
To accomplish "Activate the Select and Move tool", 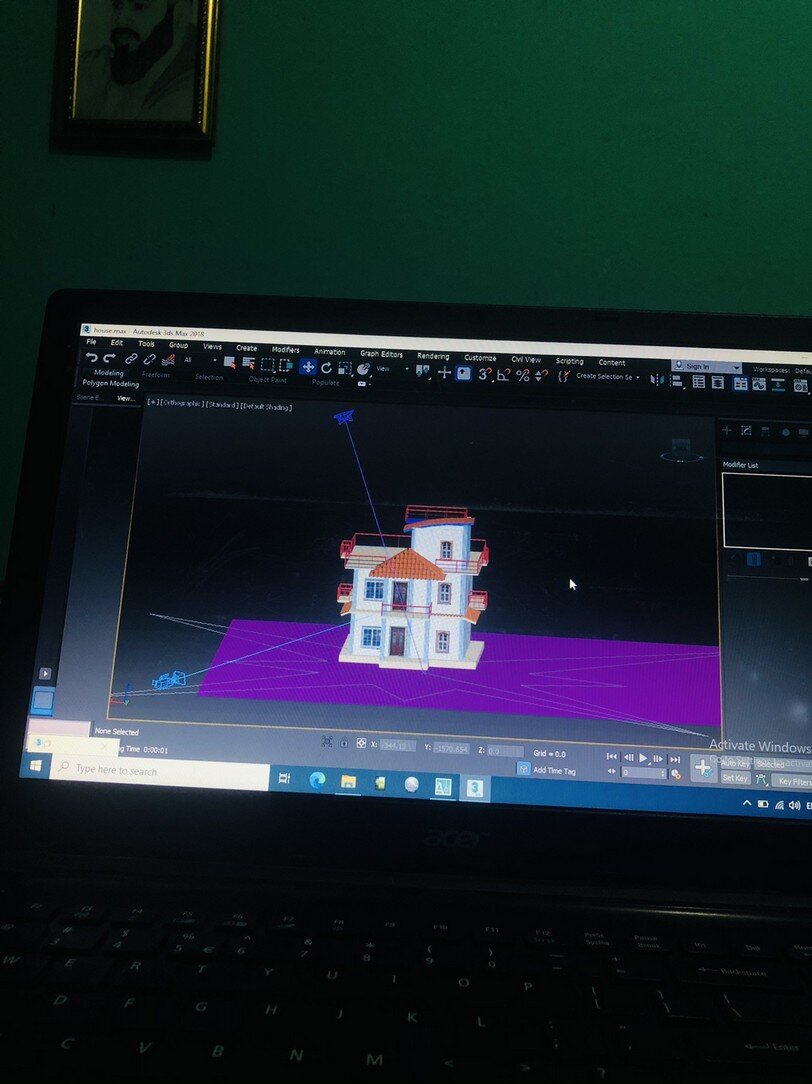I will [x=308, y=366].
